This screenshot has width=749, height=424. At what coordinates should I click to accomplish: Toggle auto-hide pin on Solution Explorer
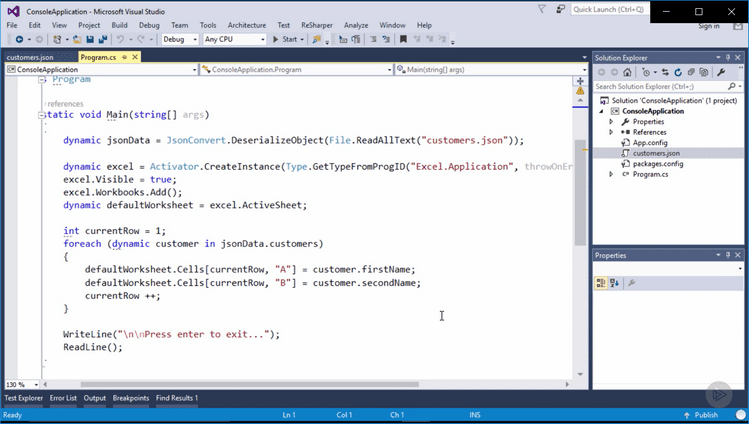point(728,57)
